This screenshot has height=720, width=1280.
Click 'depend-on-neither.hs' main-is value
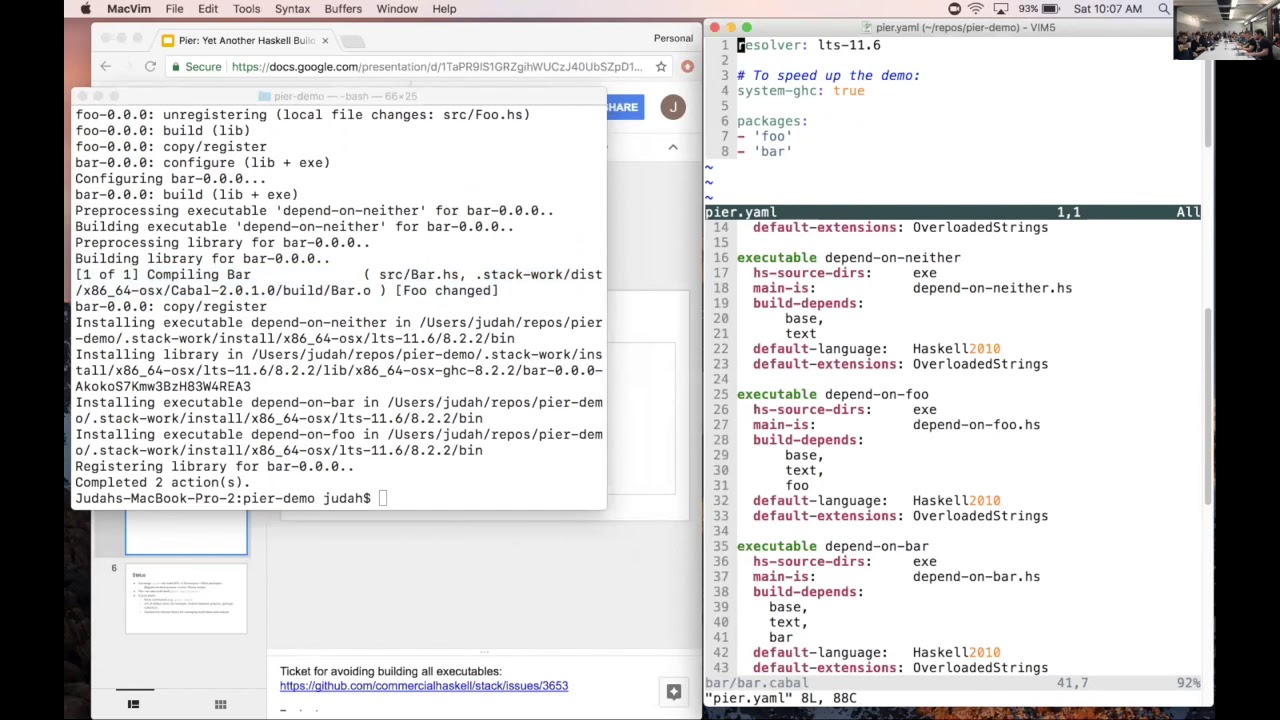click(992, 288)
